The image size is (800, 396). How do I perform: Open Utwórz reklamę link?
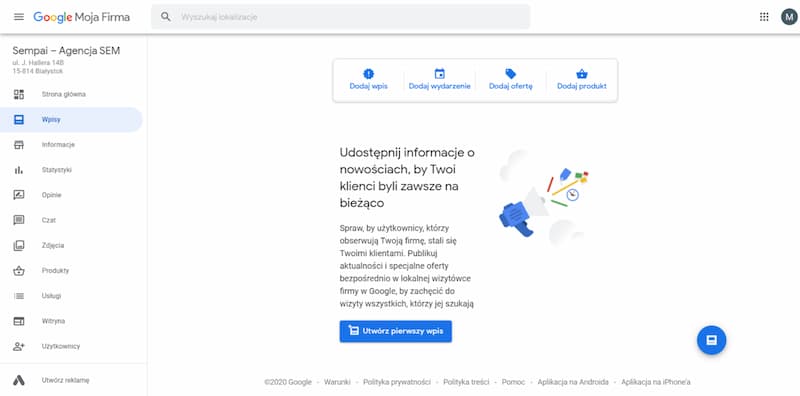(65, 380)
